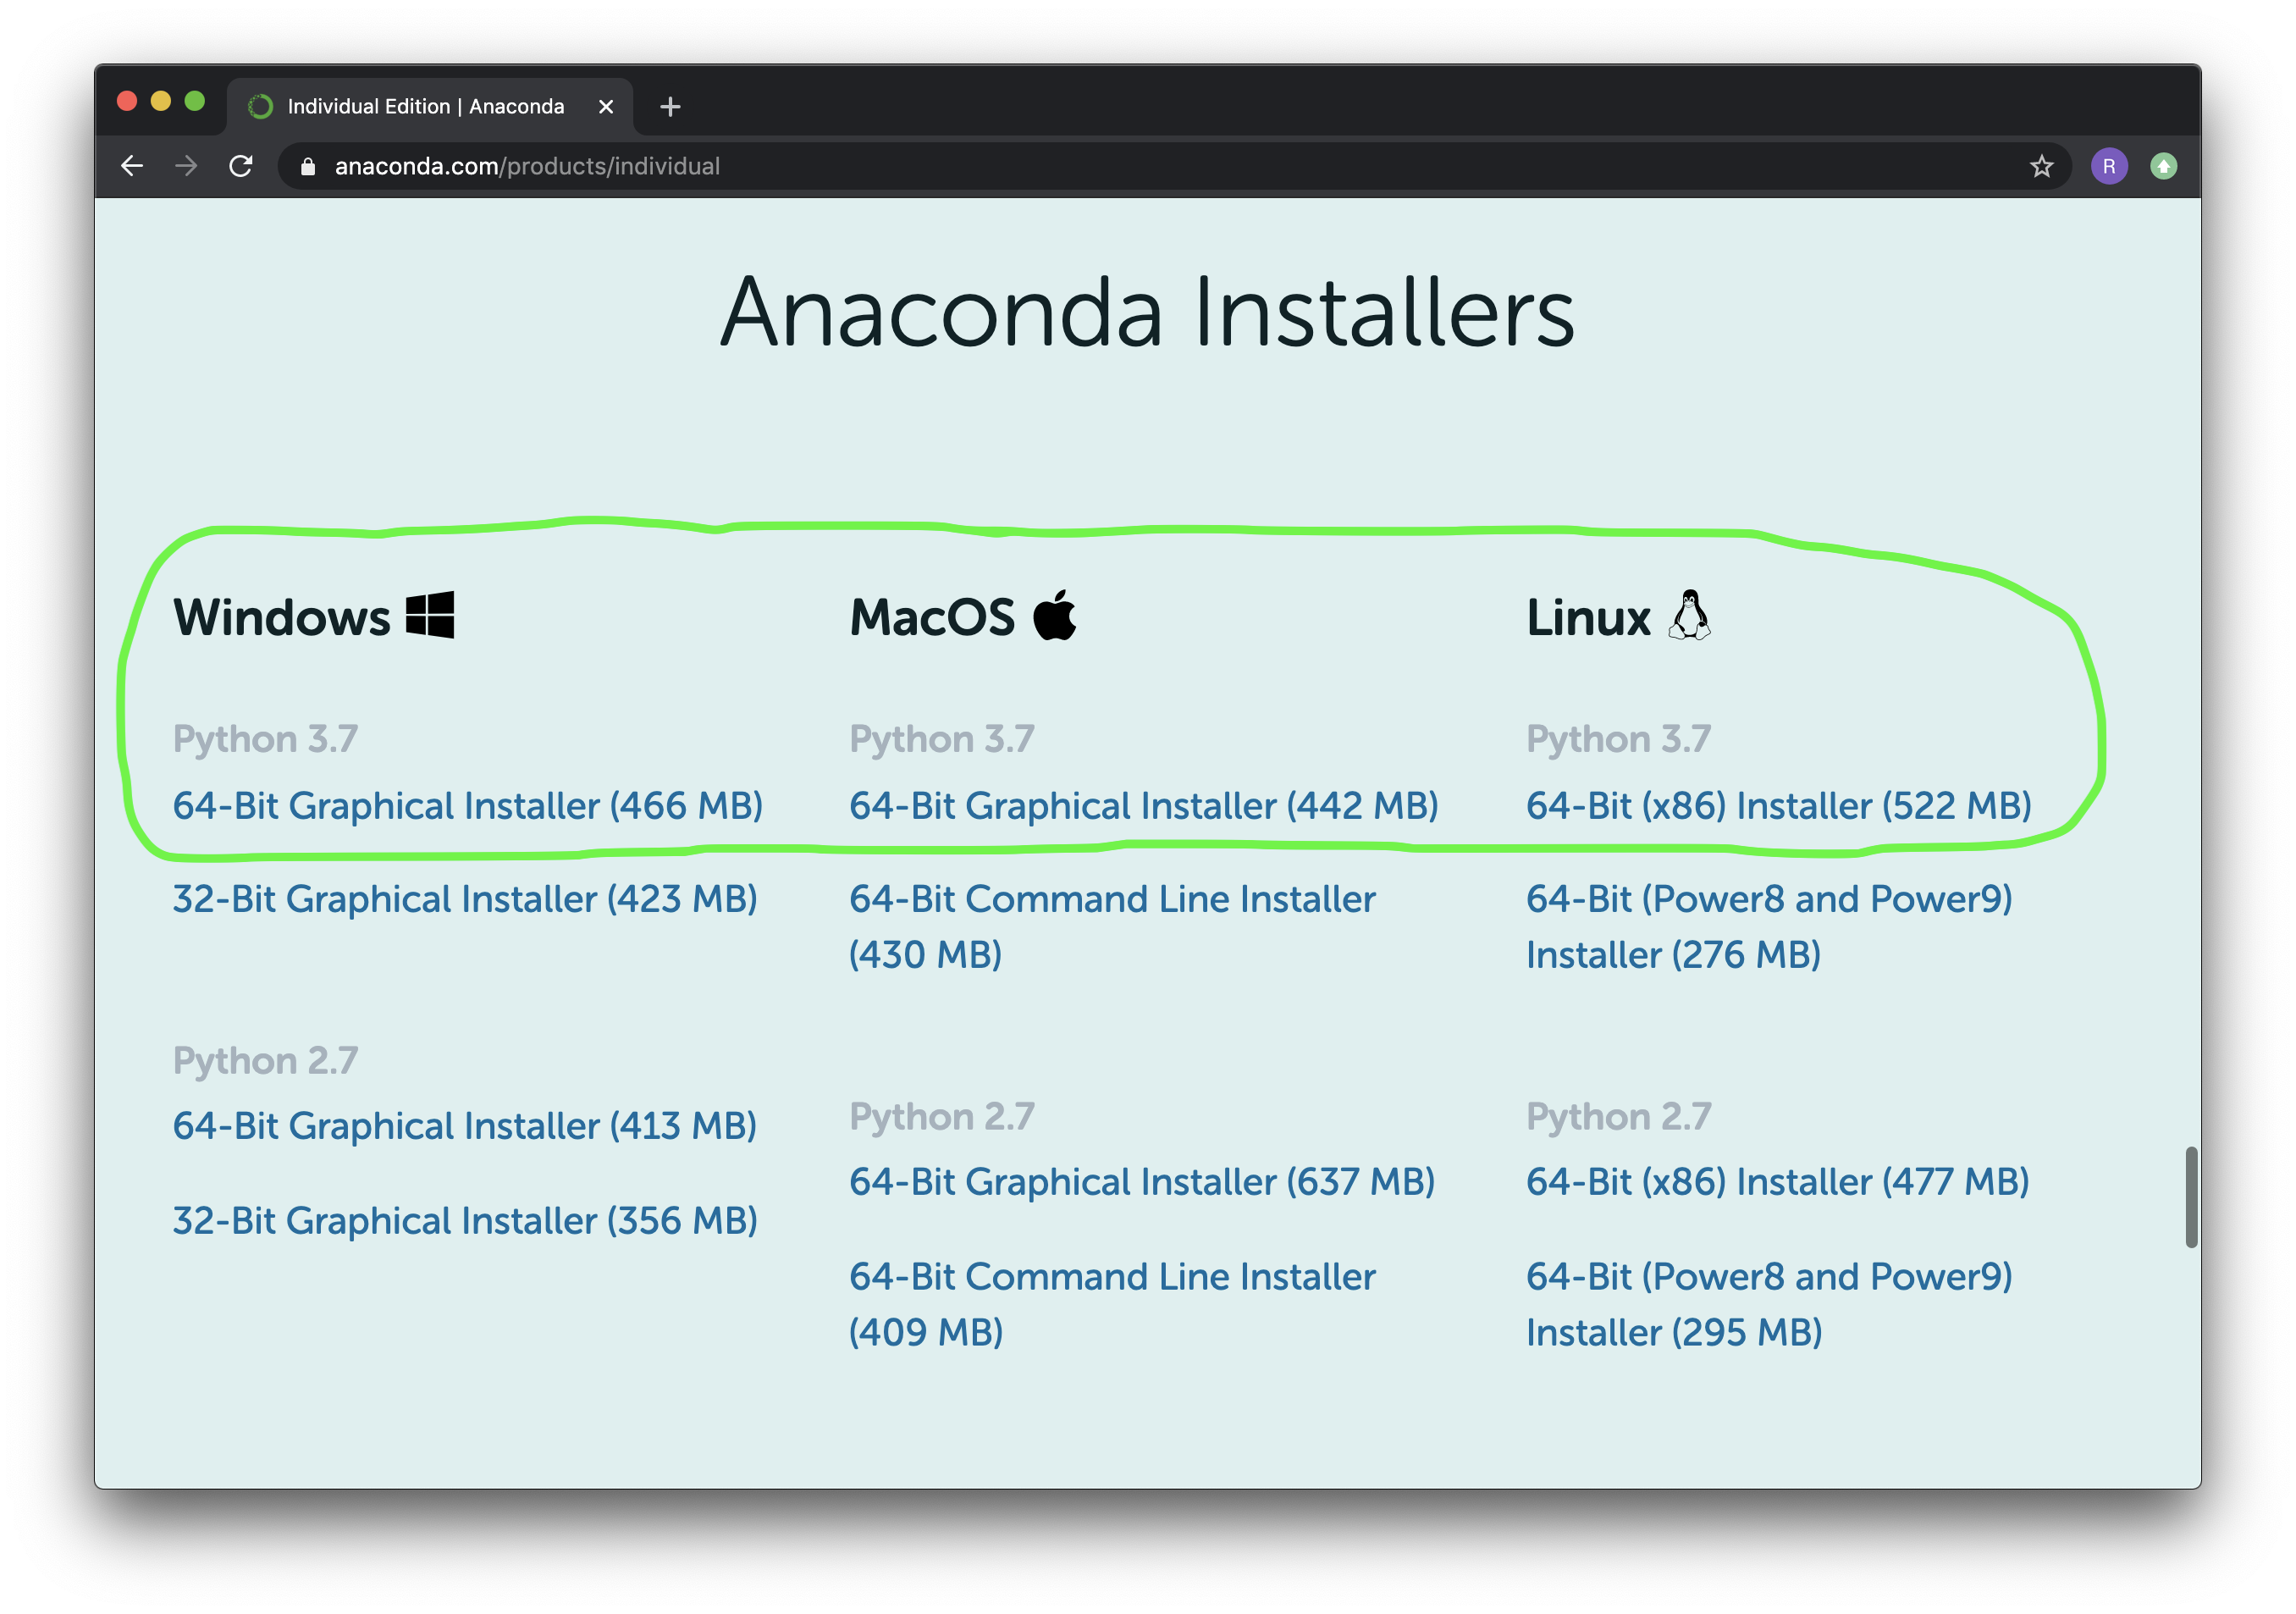
Task: Download Linux Python 3.7 64-Bit (x86) Installer
Action: pos(1779,806)
